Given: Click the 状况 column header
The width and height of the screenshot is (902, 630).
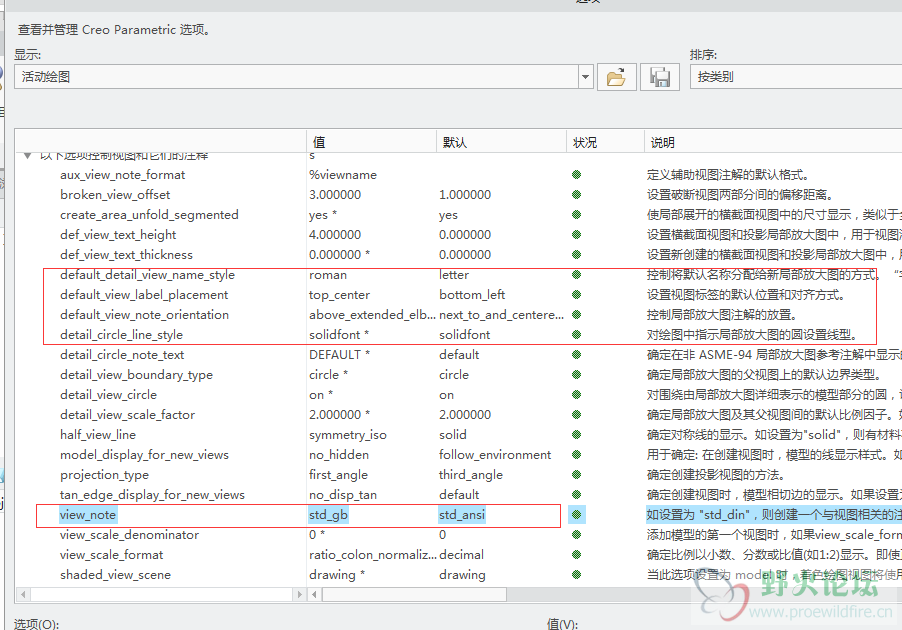Looking at the screenshot, I should pos(585,143).
